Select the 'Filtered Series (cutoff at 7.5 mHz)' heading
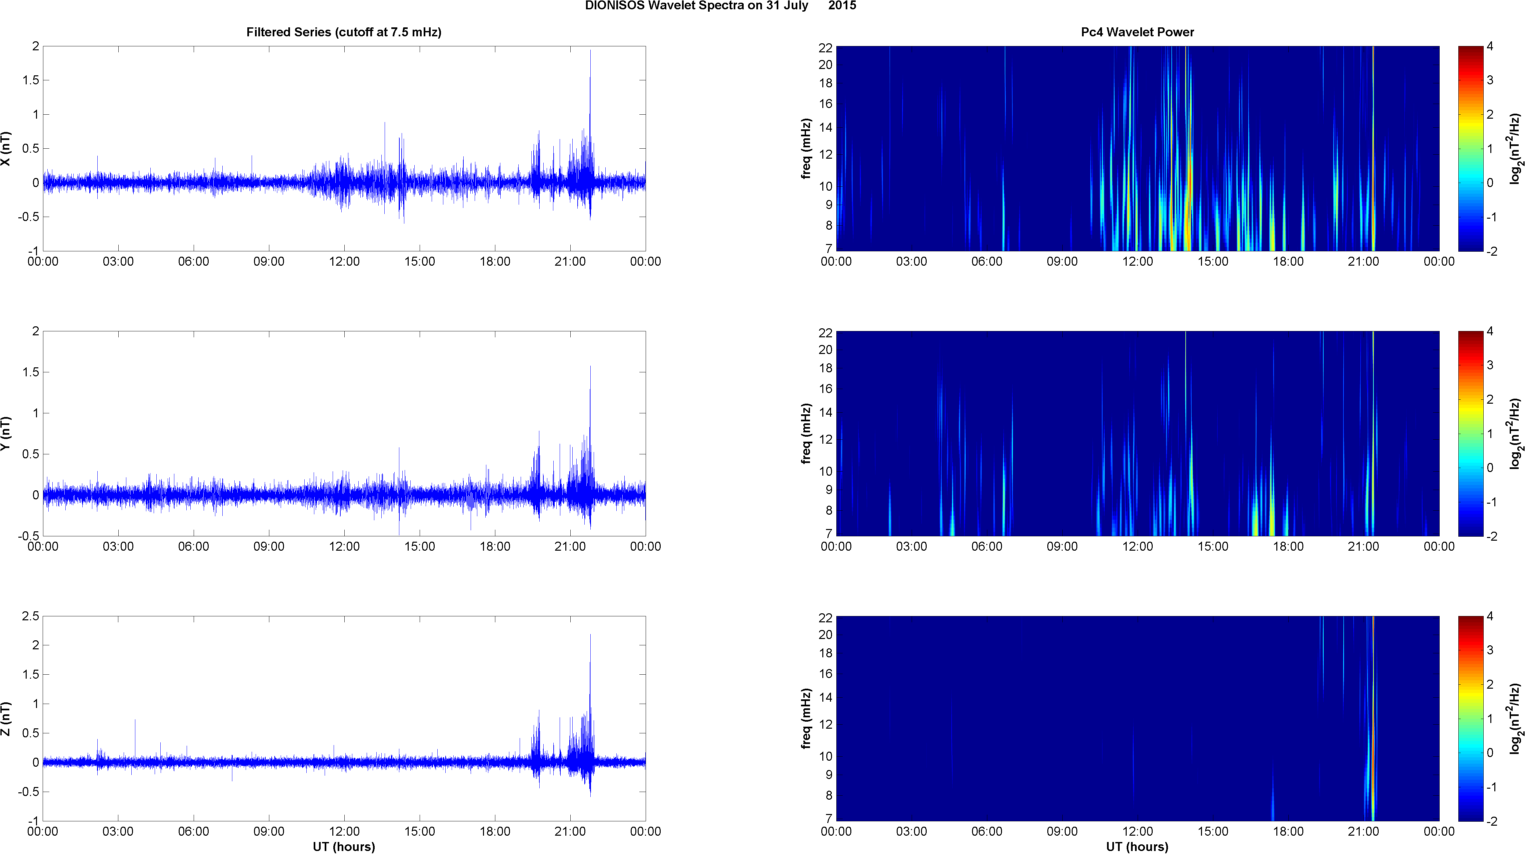The height and width of the screenshot is (854, 1525). click(344, 32)
